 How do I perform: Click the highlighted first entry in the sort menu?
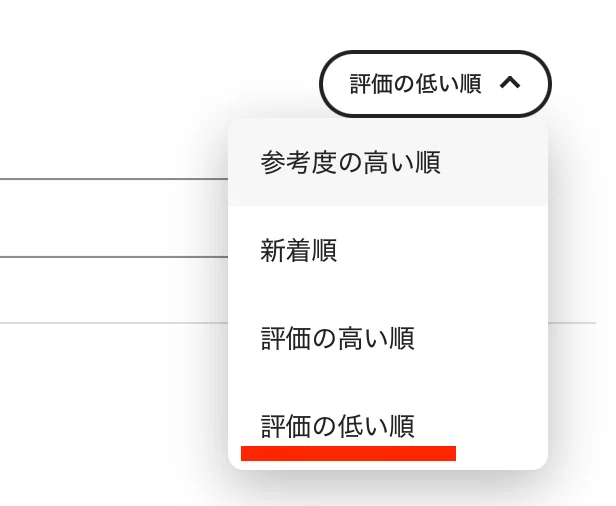(x=388, y=162)
